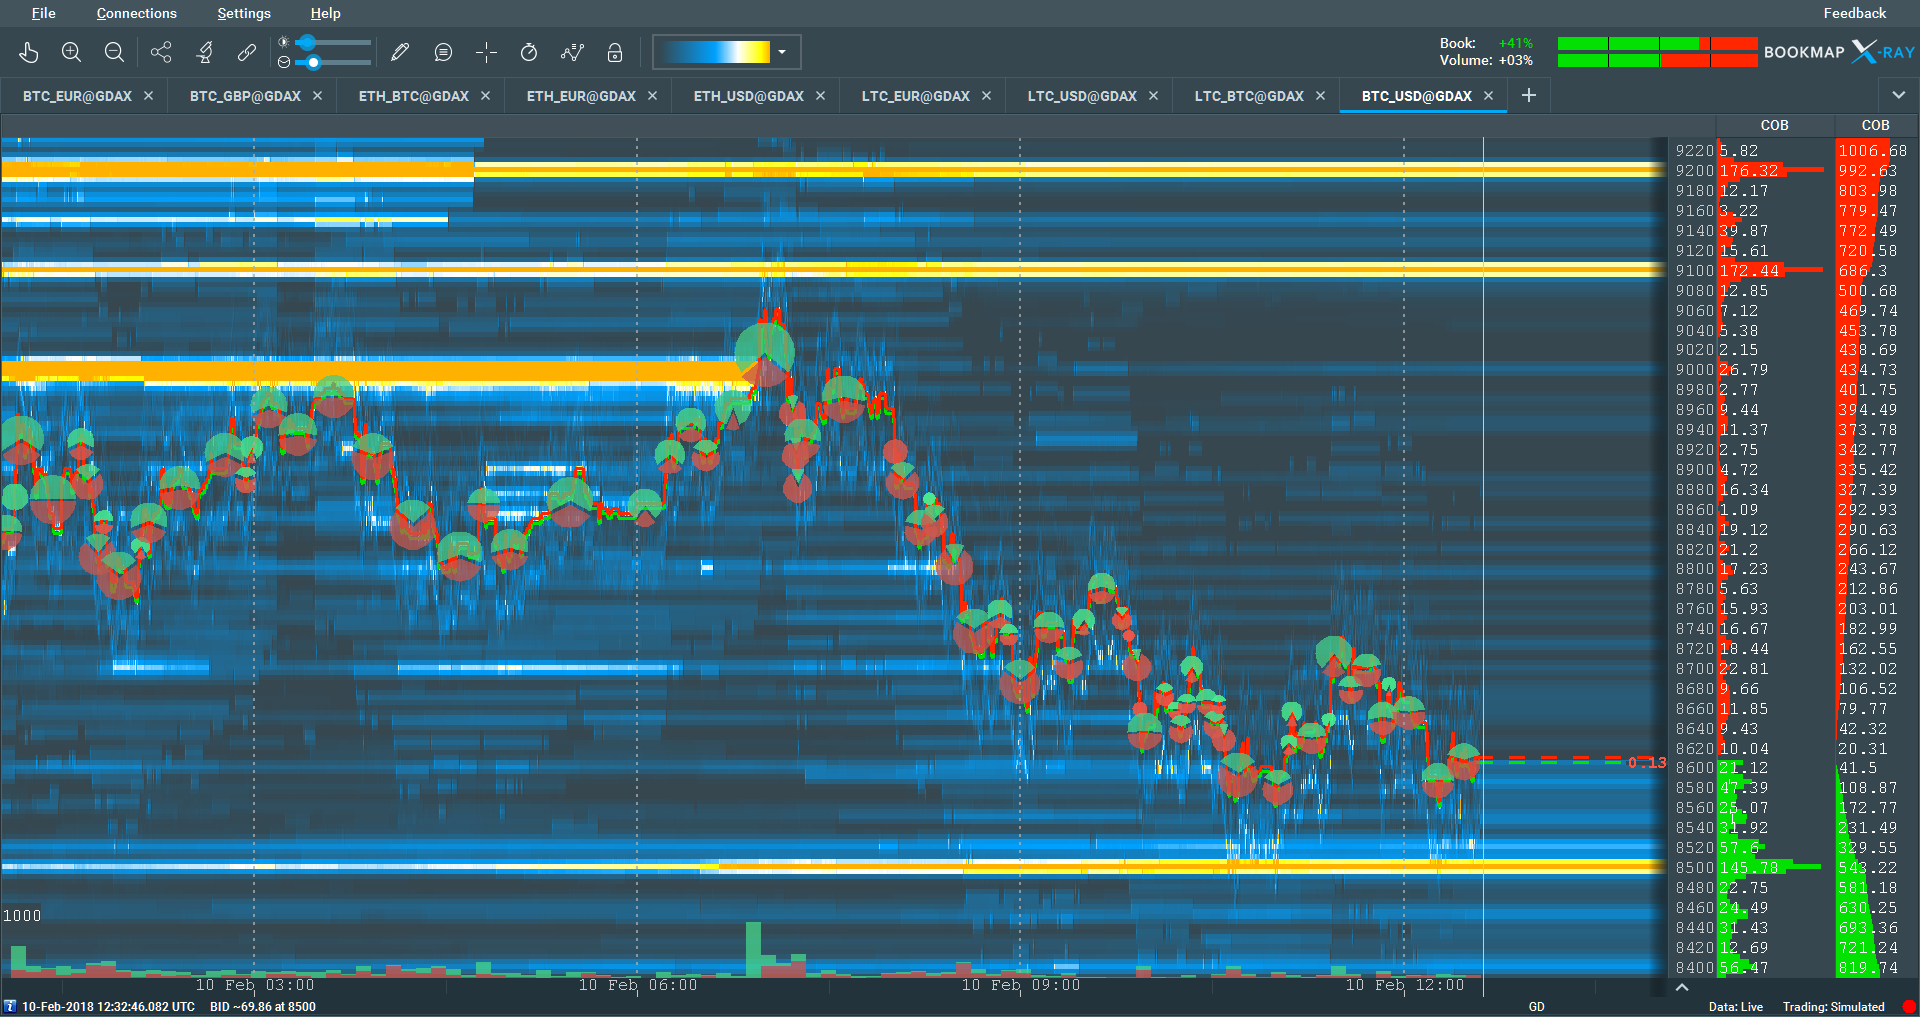
Task: Click the zoom in magnifier icon
Action: click(71, 52)
